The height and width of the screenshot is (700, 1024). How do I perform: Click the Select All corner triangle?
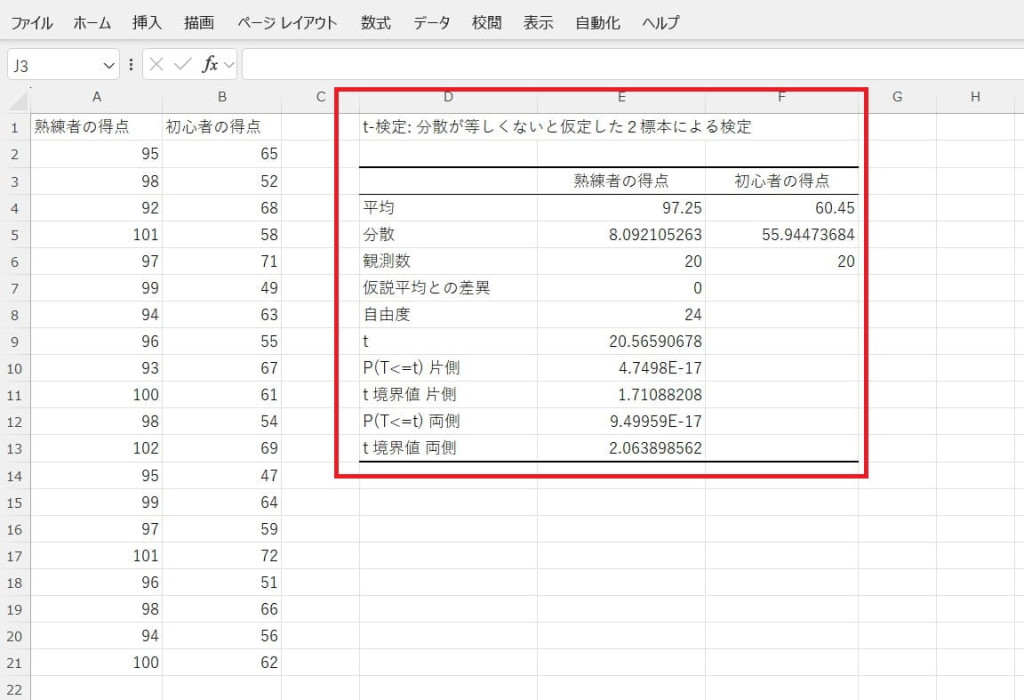pos(16,98)
